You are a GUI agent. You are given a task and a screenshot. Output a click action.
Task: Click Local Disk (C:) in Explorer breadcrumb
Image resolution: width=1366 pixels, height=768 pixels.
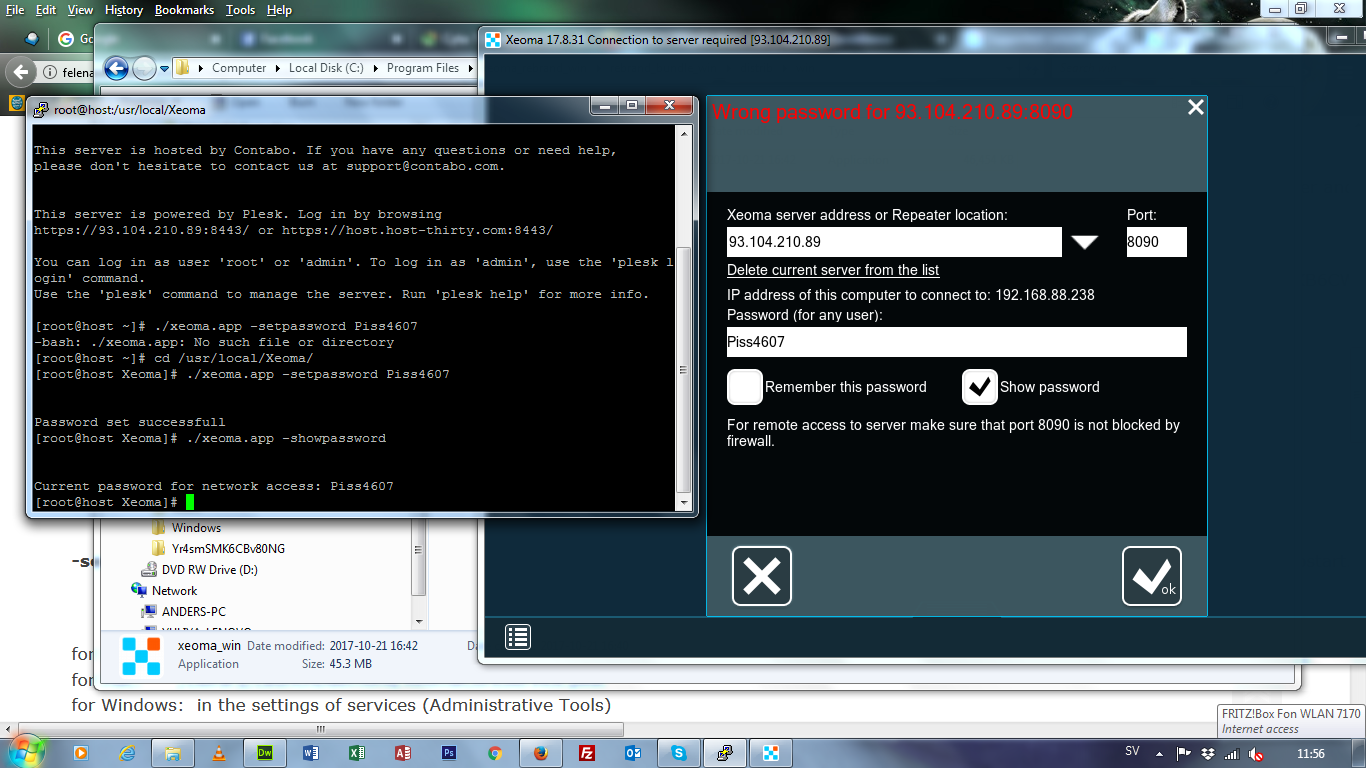coord(326,68)
